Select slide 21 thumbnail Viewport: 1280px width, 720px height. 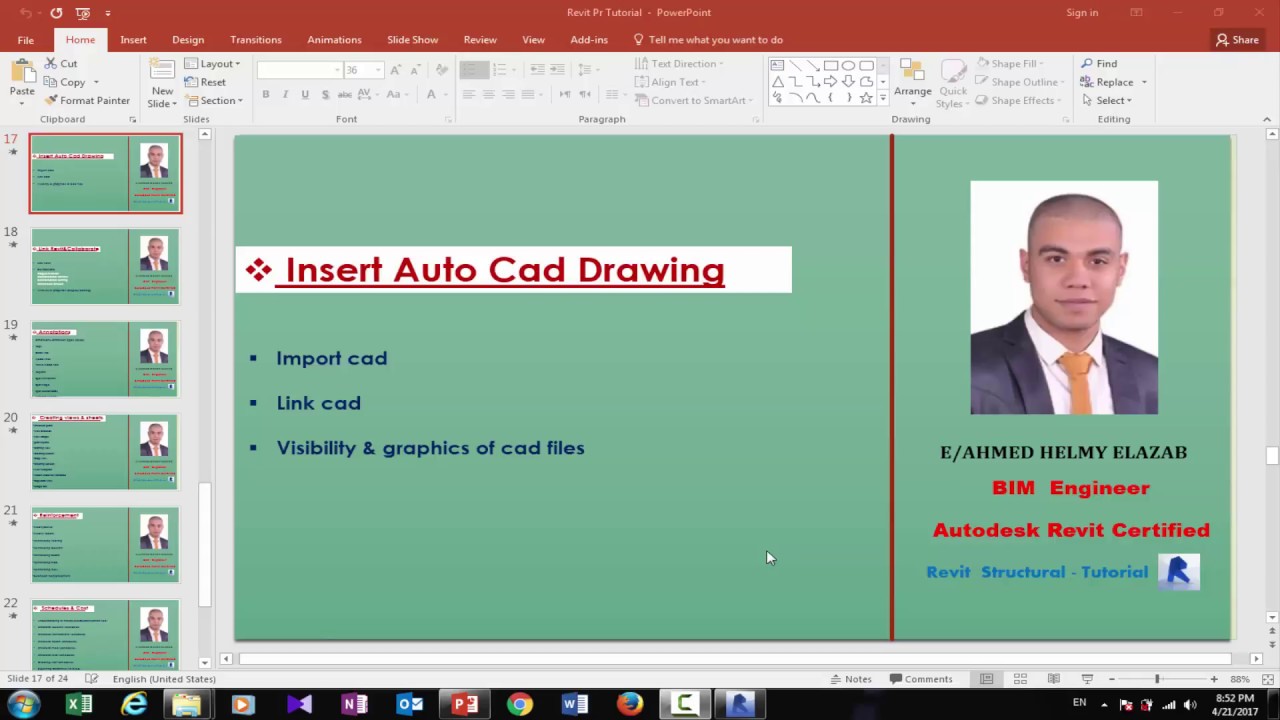[105, 545]
